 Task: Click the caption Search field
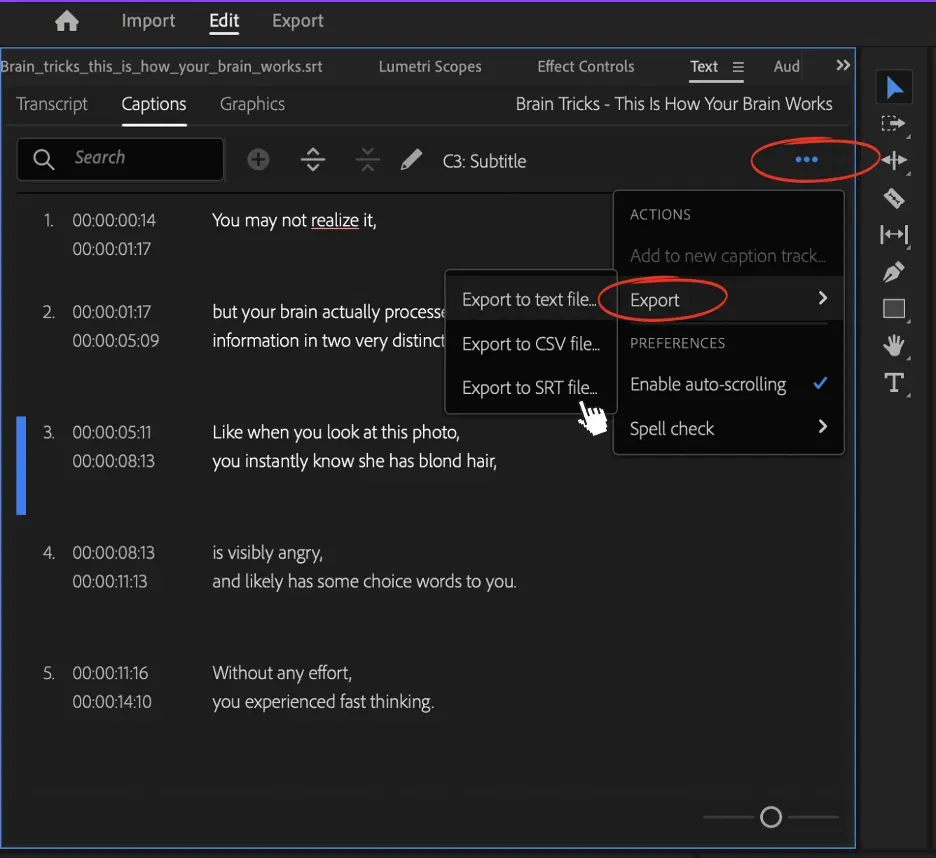coord(121,159)
